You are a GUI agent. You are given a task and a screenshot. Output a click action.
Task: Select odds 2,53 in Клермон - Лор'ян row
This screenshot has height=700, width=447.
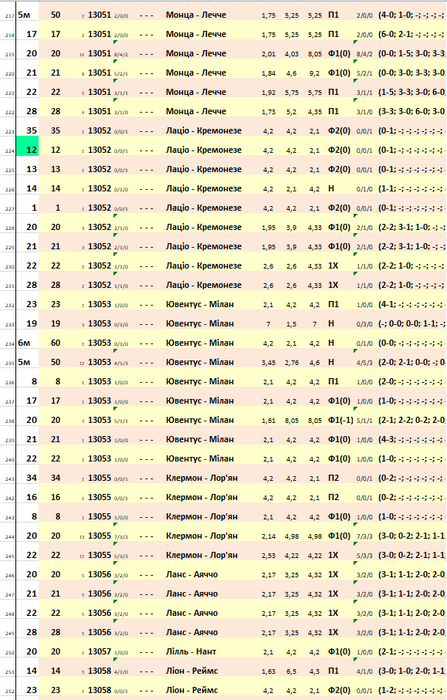(268, 556)
